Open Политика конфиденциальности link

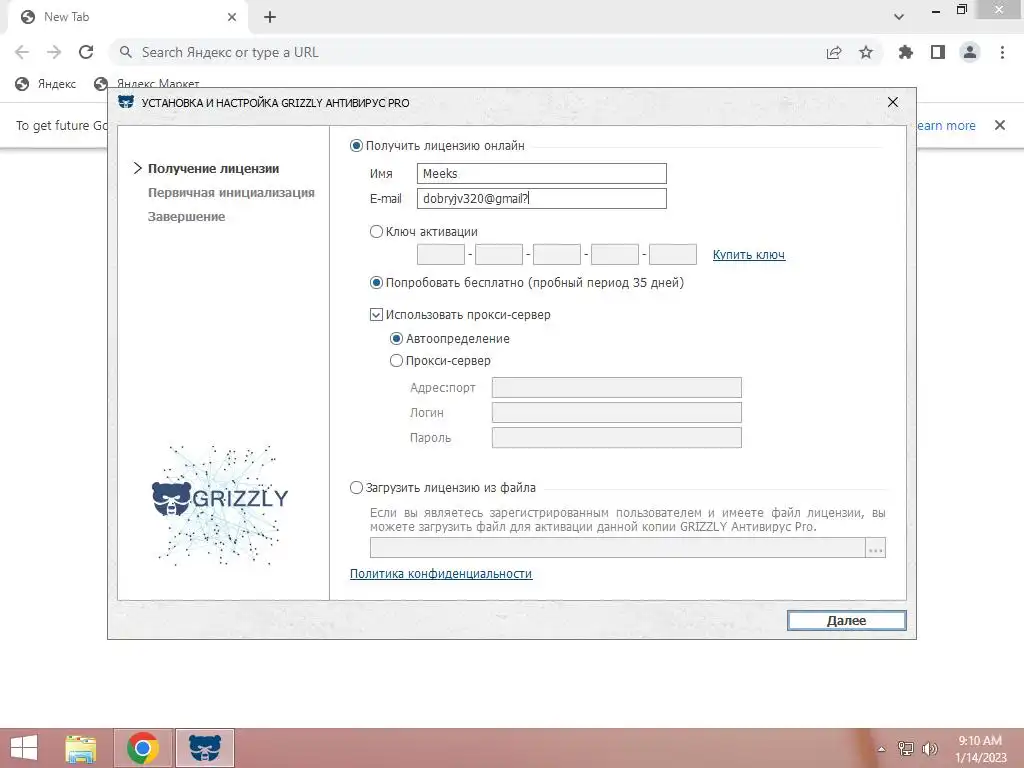pyautogui.click(x=441, y=573)
